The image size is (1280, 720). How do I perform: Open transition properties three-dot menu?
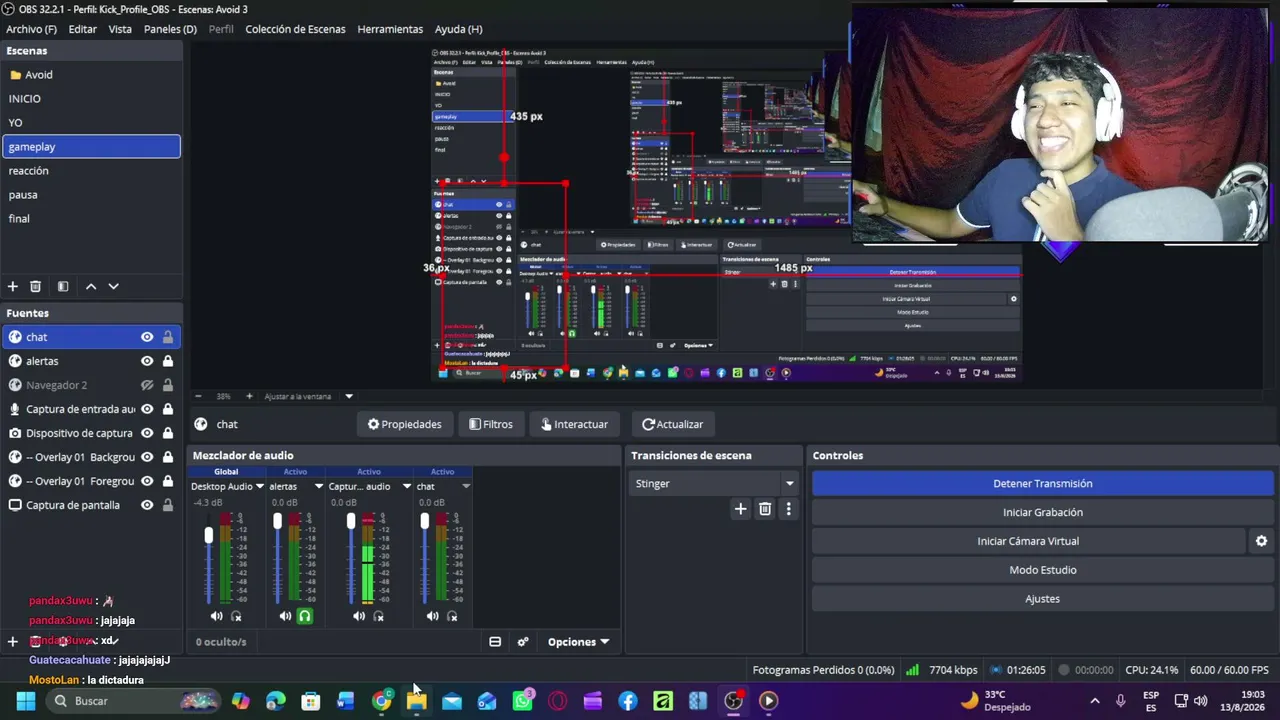point(788,509)
